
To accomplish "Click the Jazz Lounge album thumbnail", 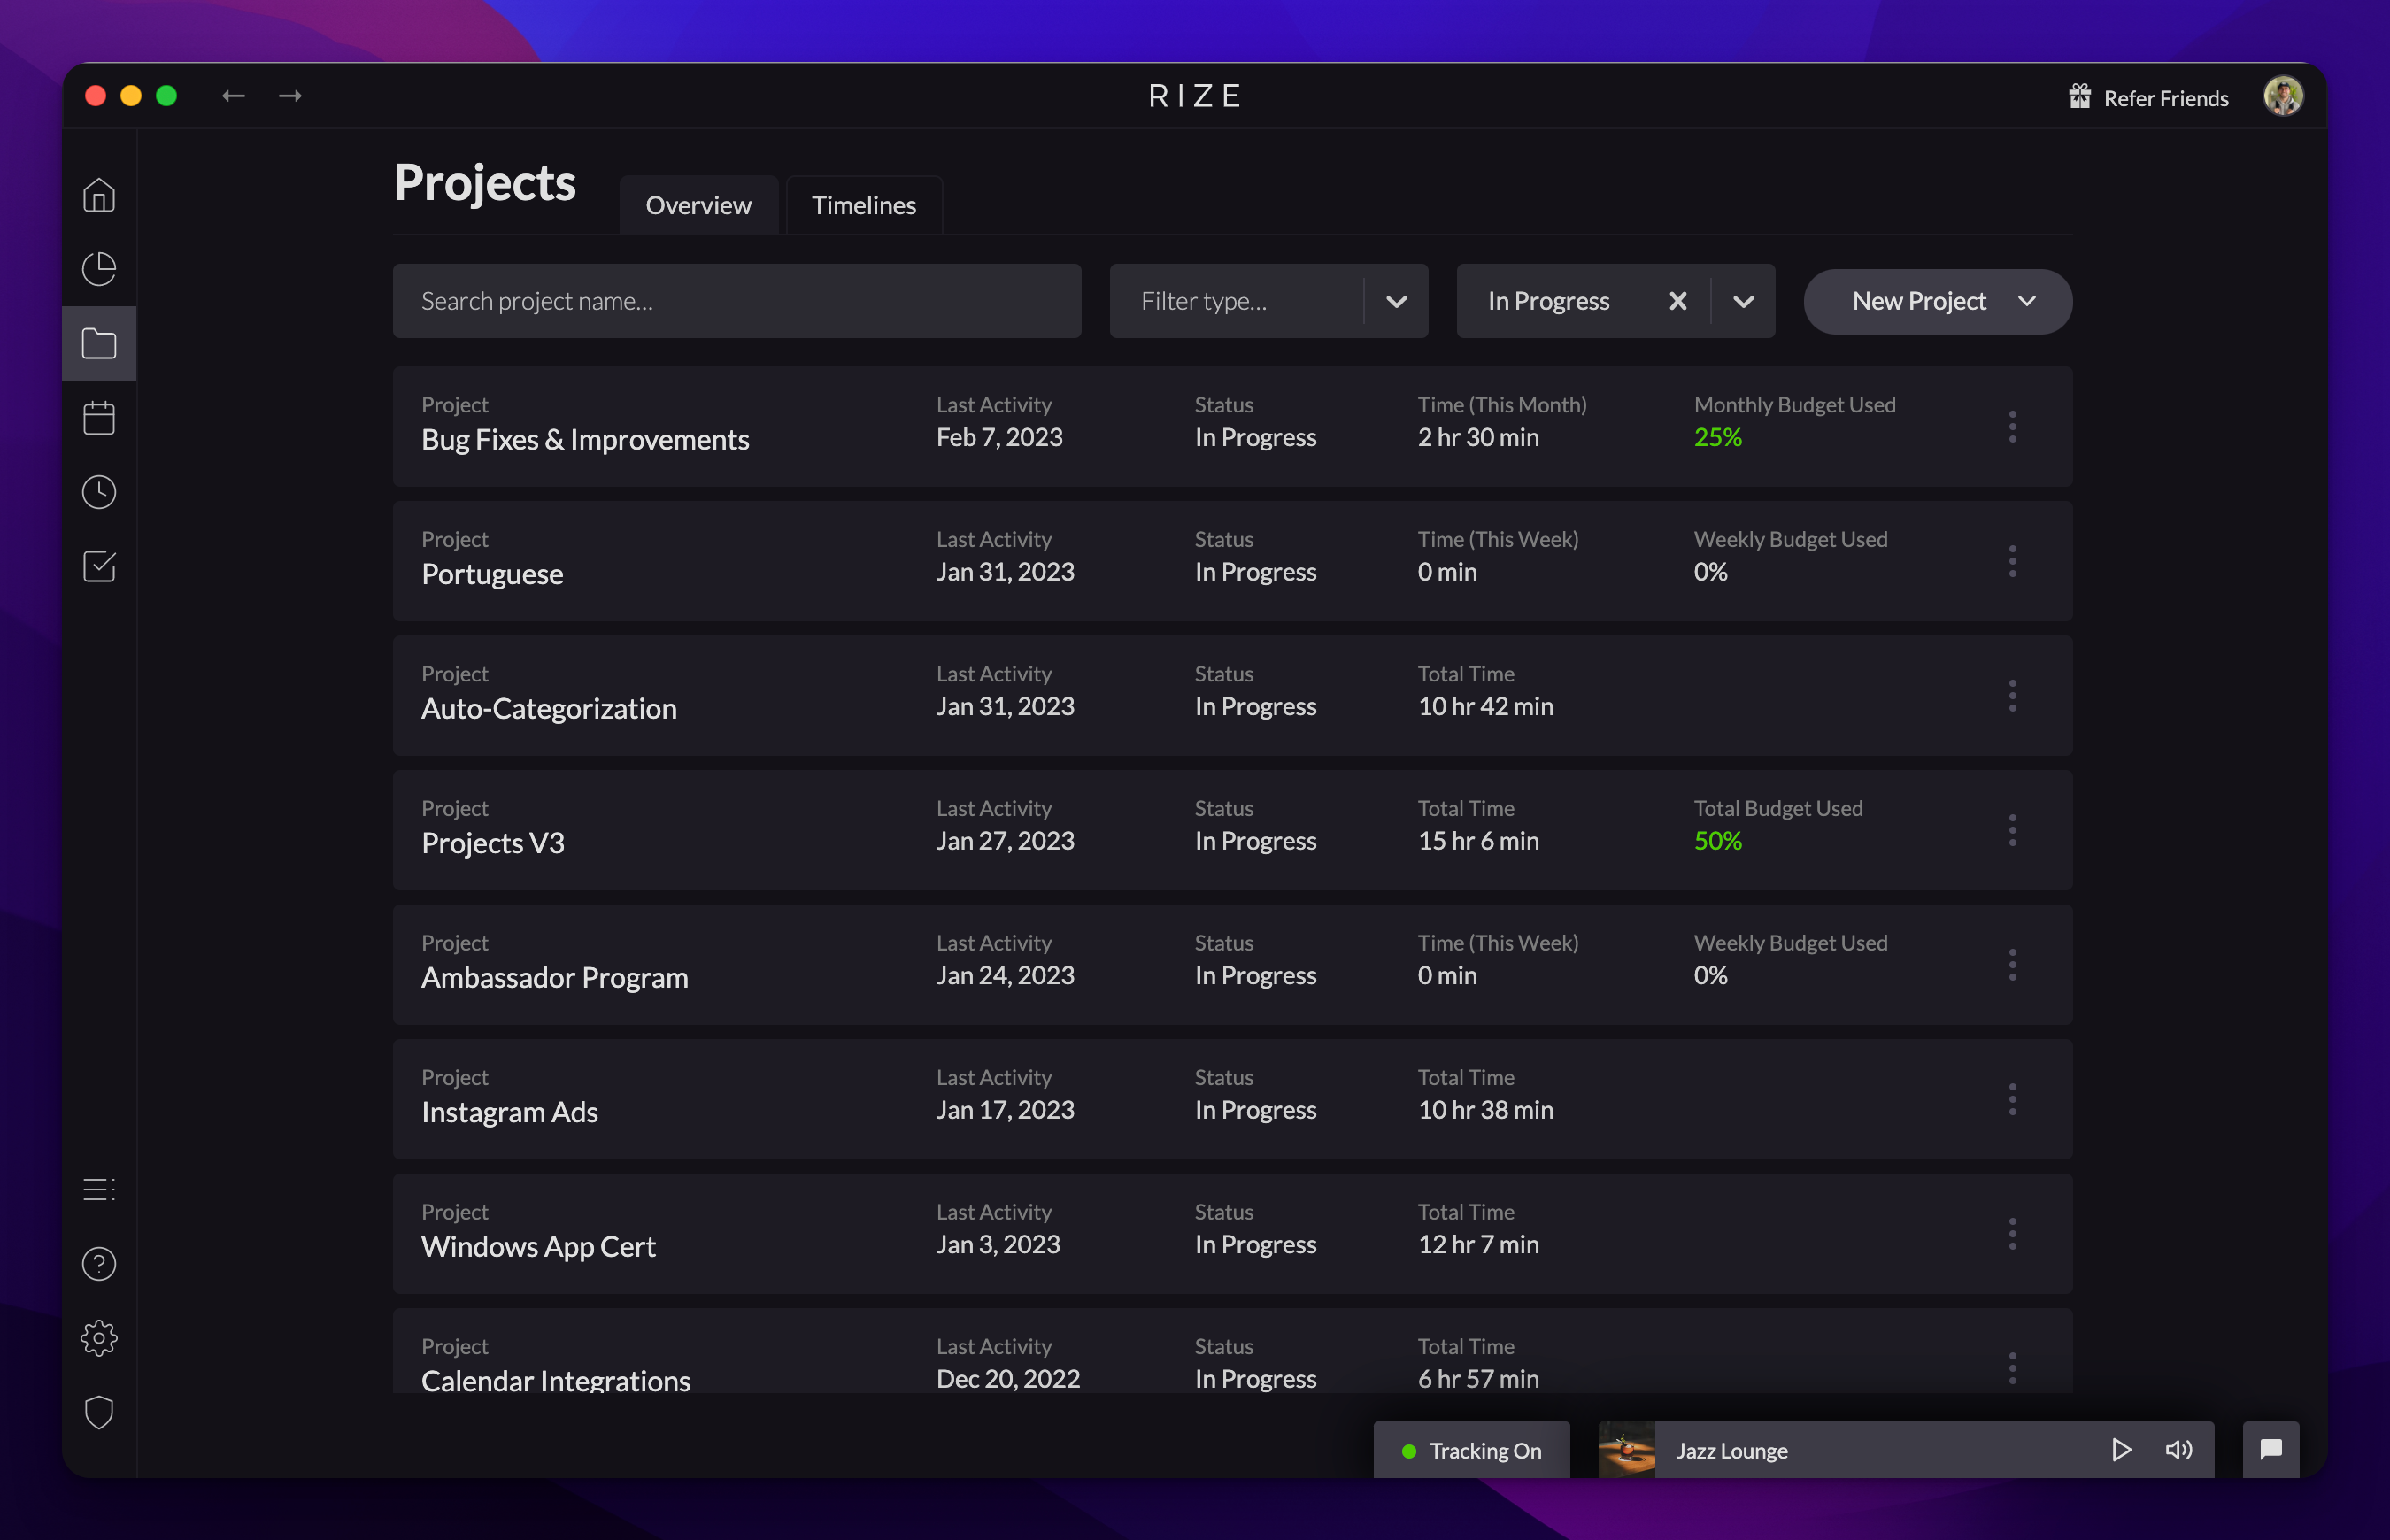I will coord(1627,1449).
